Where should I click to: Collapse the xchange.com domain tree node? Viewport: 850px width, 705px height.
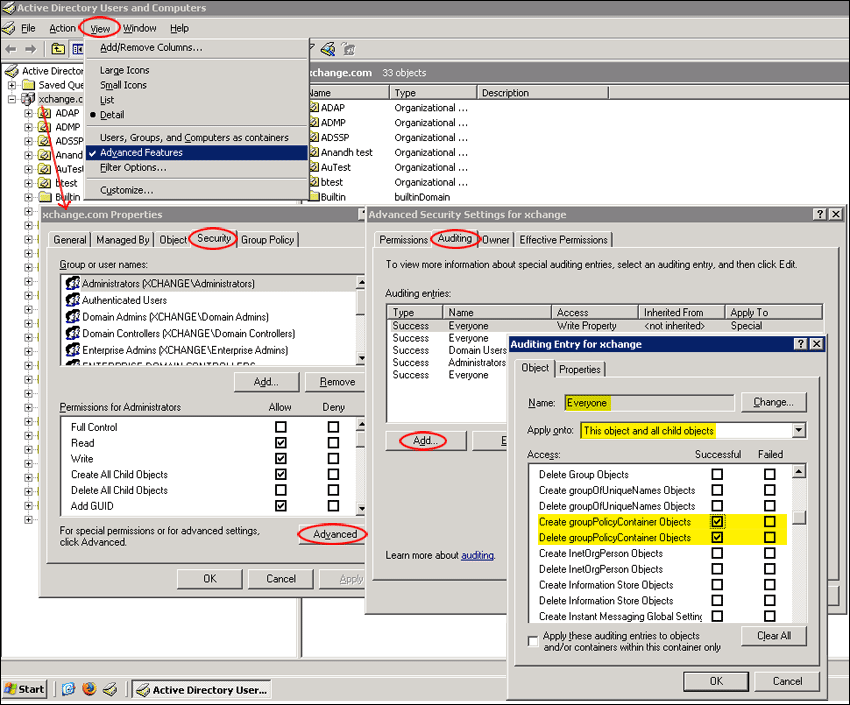tap(13, 99)
